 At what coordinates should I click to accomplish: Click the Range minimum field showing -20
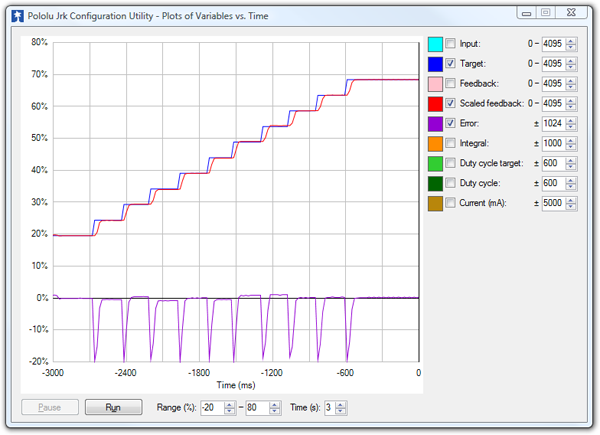click(211, 407)
